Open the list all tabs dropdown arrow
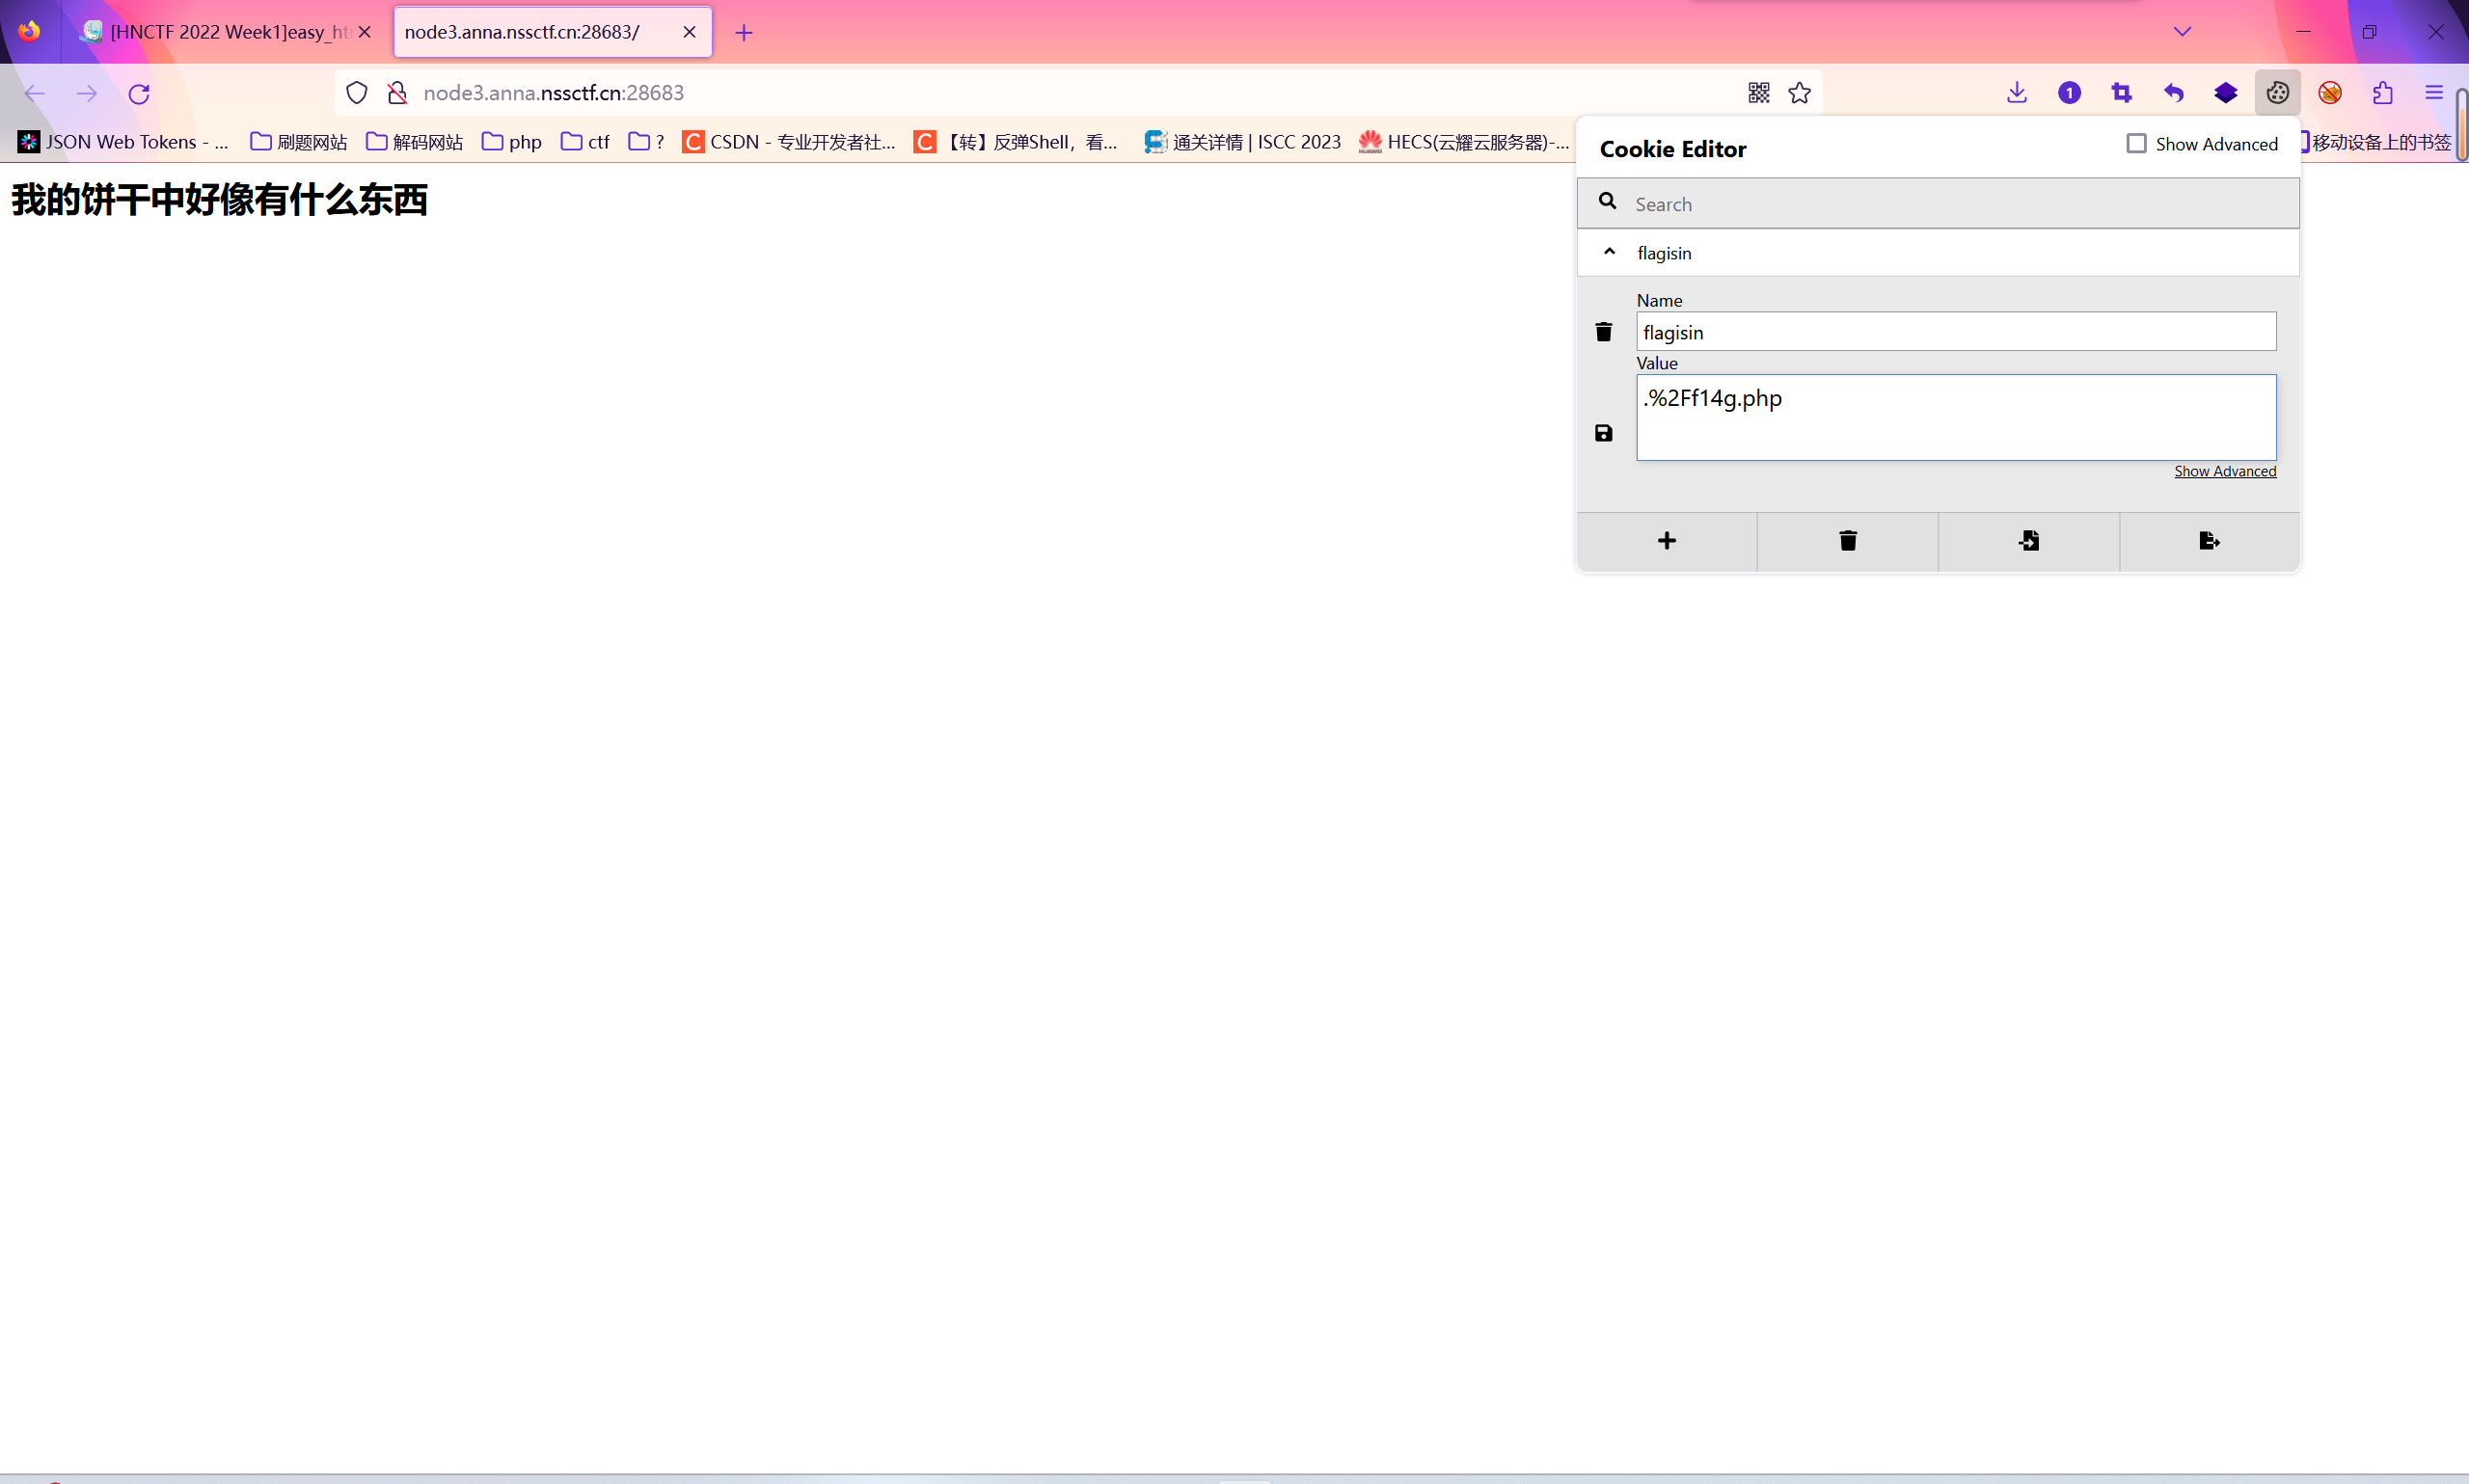Viewport: 2469px width, 1484px height. pyautogui.click(x=2182, y=32)
